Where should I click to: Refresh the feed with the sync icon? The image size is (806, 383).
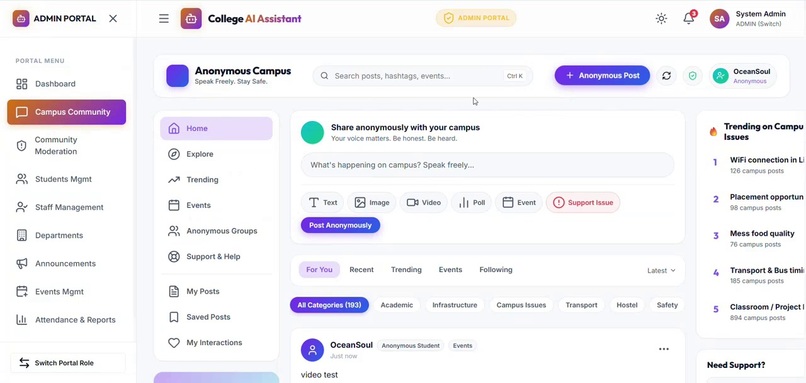[667, 76]
